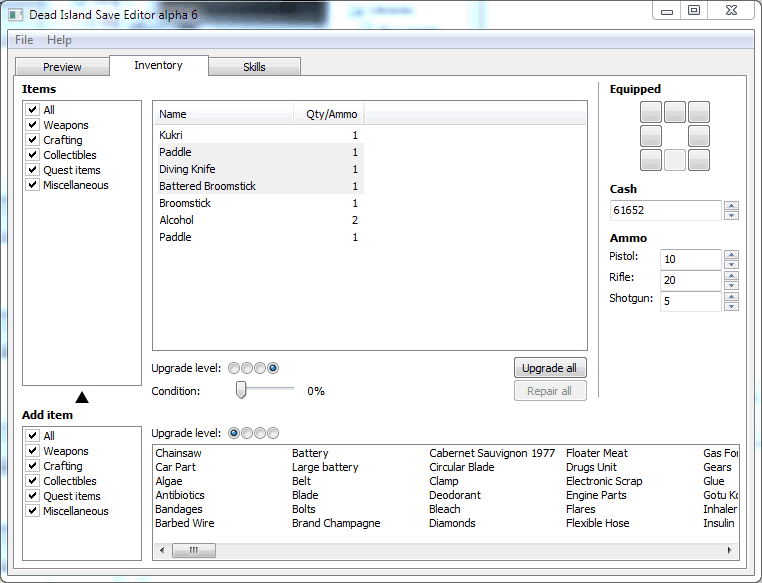Viewport: 762px width, 583px height.
Task: Open the File menu
Action: (x=24, y=40)
